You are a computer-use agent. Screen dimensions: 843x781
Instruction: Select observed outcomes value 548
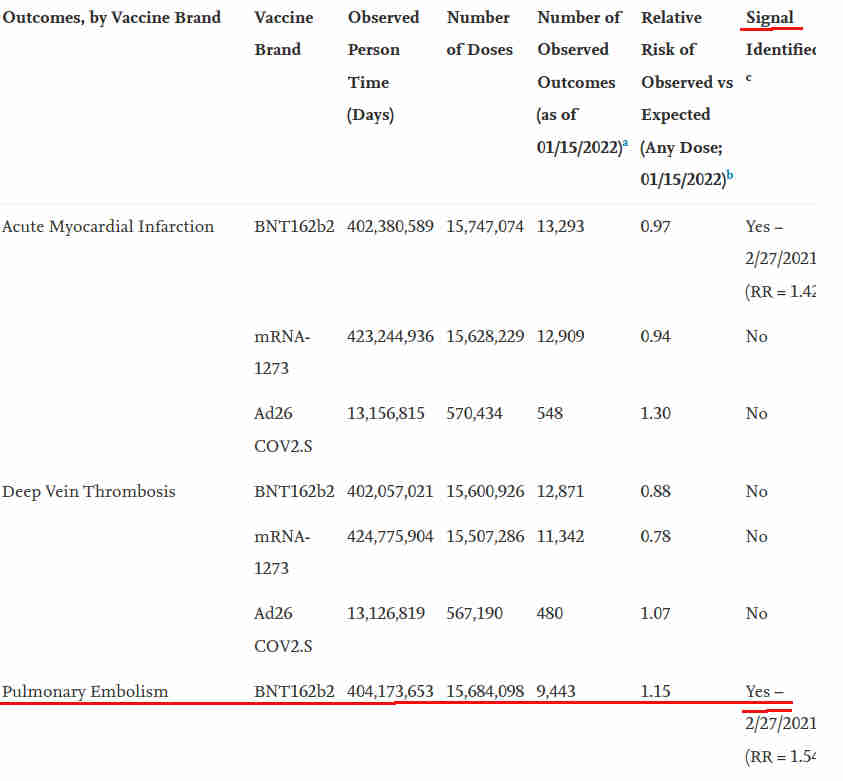549,413
